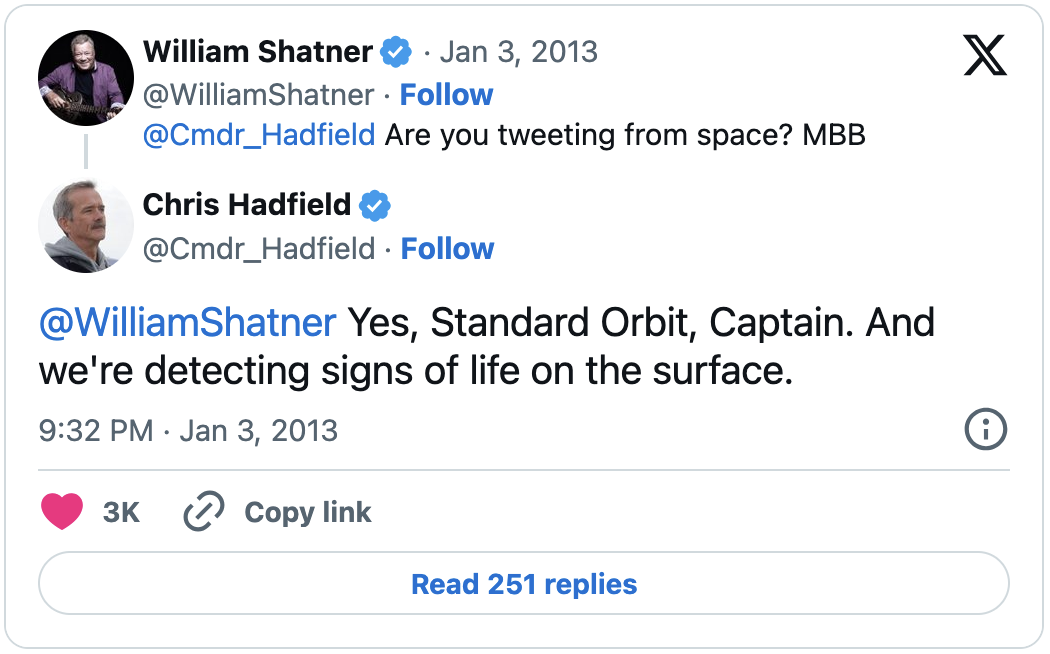Image resolution: width=1050 pixels, height=654 pixels.
Task: Open the tweet info circle icon
Action: tap(985, 429)
